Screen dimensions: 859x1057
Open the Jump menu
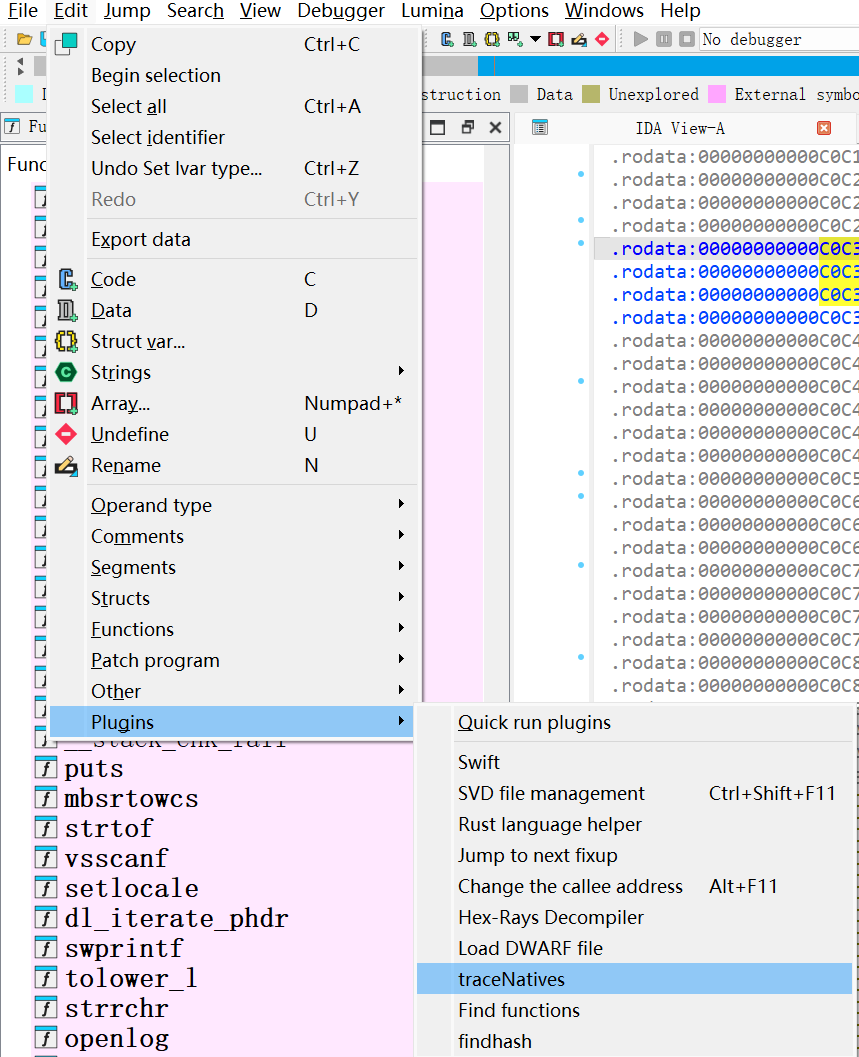coord(127,11)
